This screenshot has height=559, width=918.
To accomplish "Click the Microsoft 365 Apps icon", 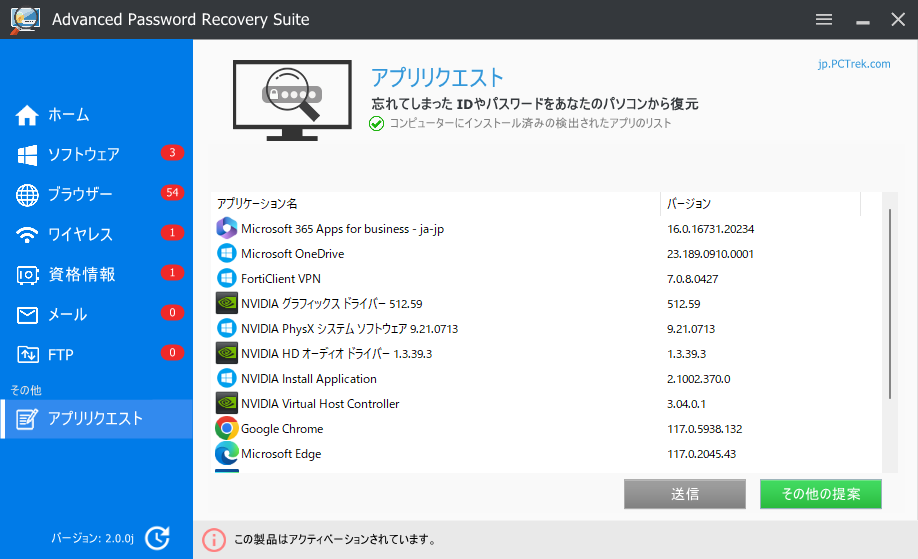I will [x=226, y=229].
